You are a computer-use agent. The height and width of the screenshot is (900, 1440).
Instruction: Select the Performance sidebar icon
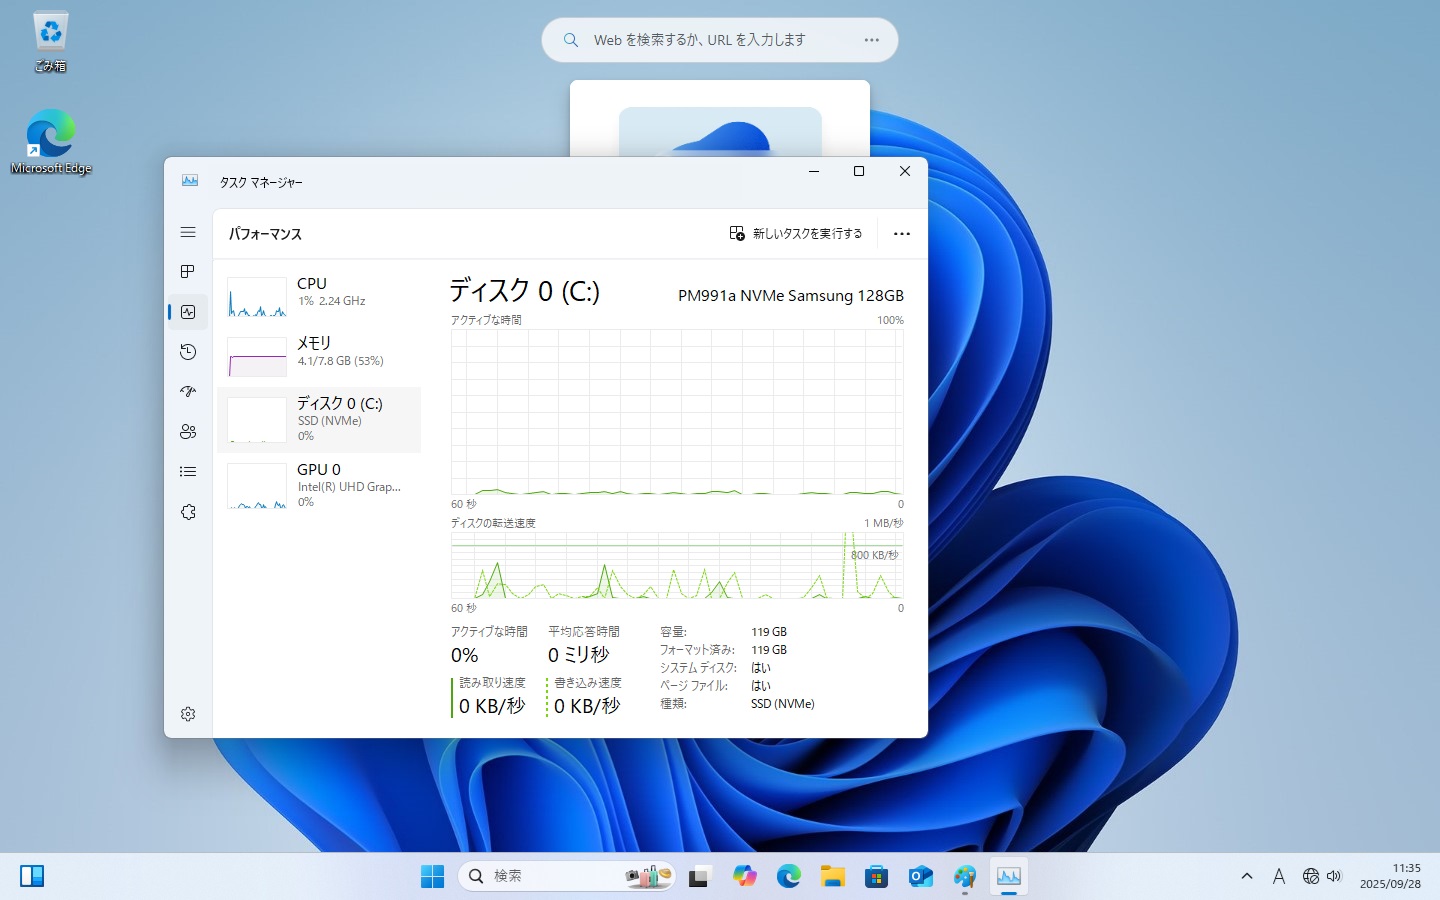click(188, 312)
